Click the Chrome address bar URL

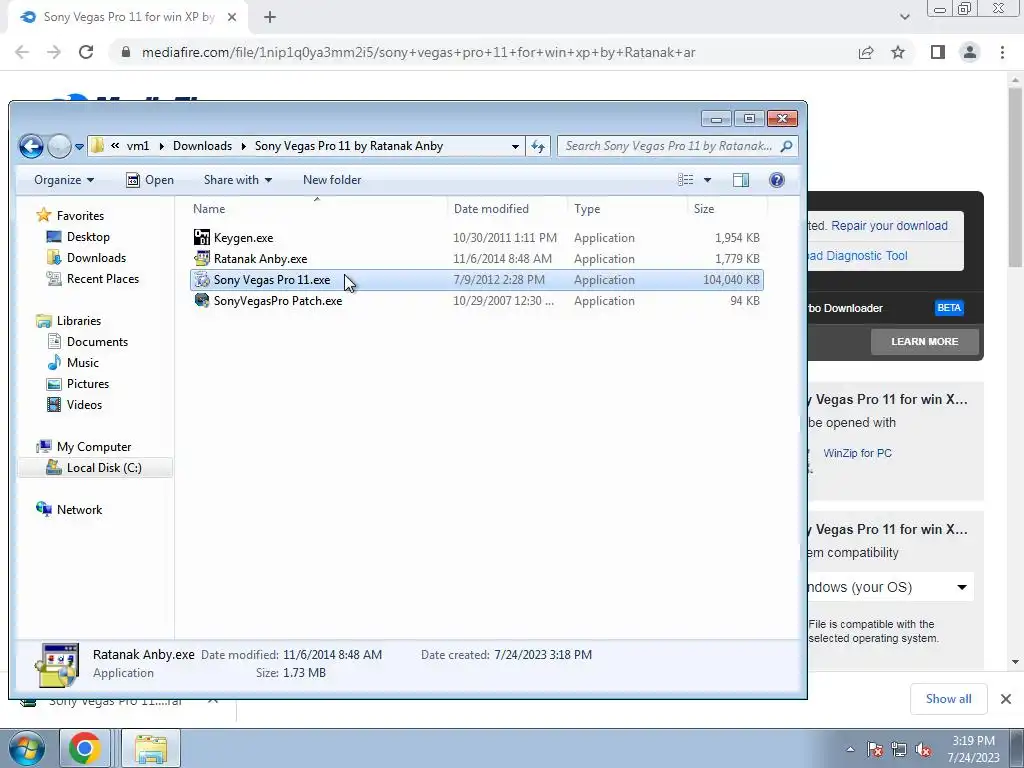[418, 52]
